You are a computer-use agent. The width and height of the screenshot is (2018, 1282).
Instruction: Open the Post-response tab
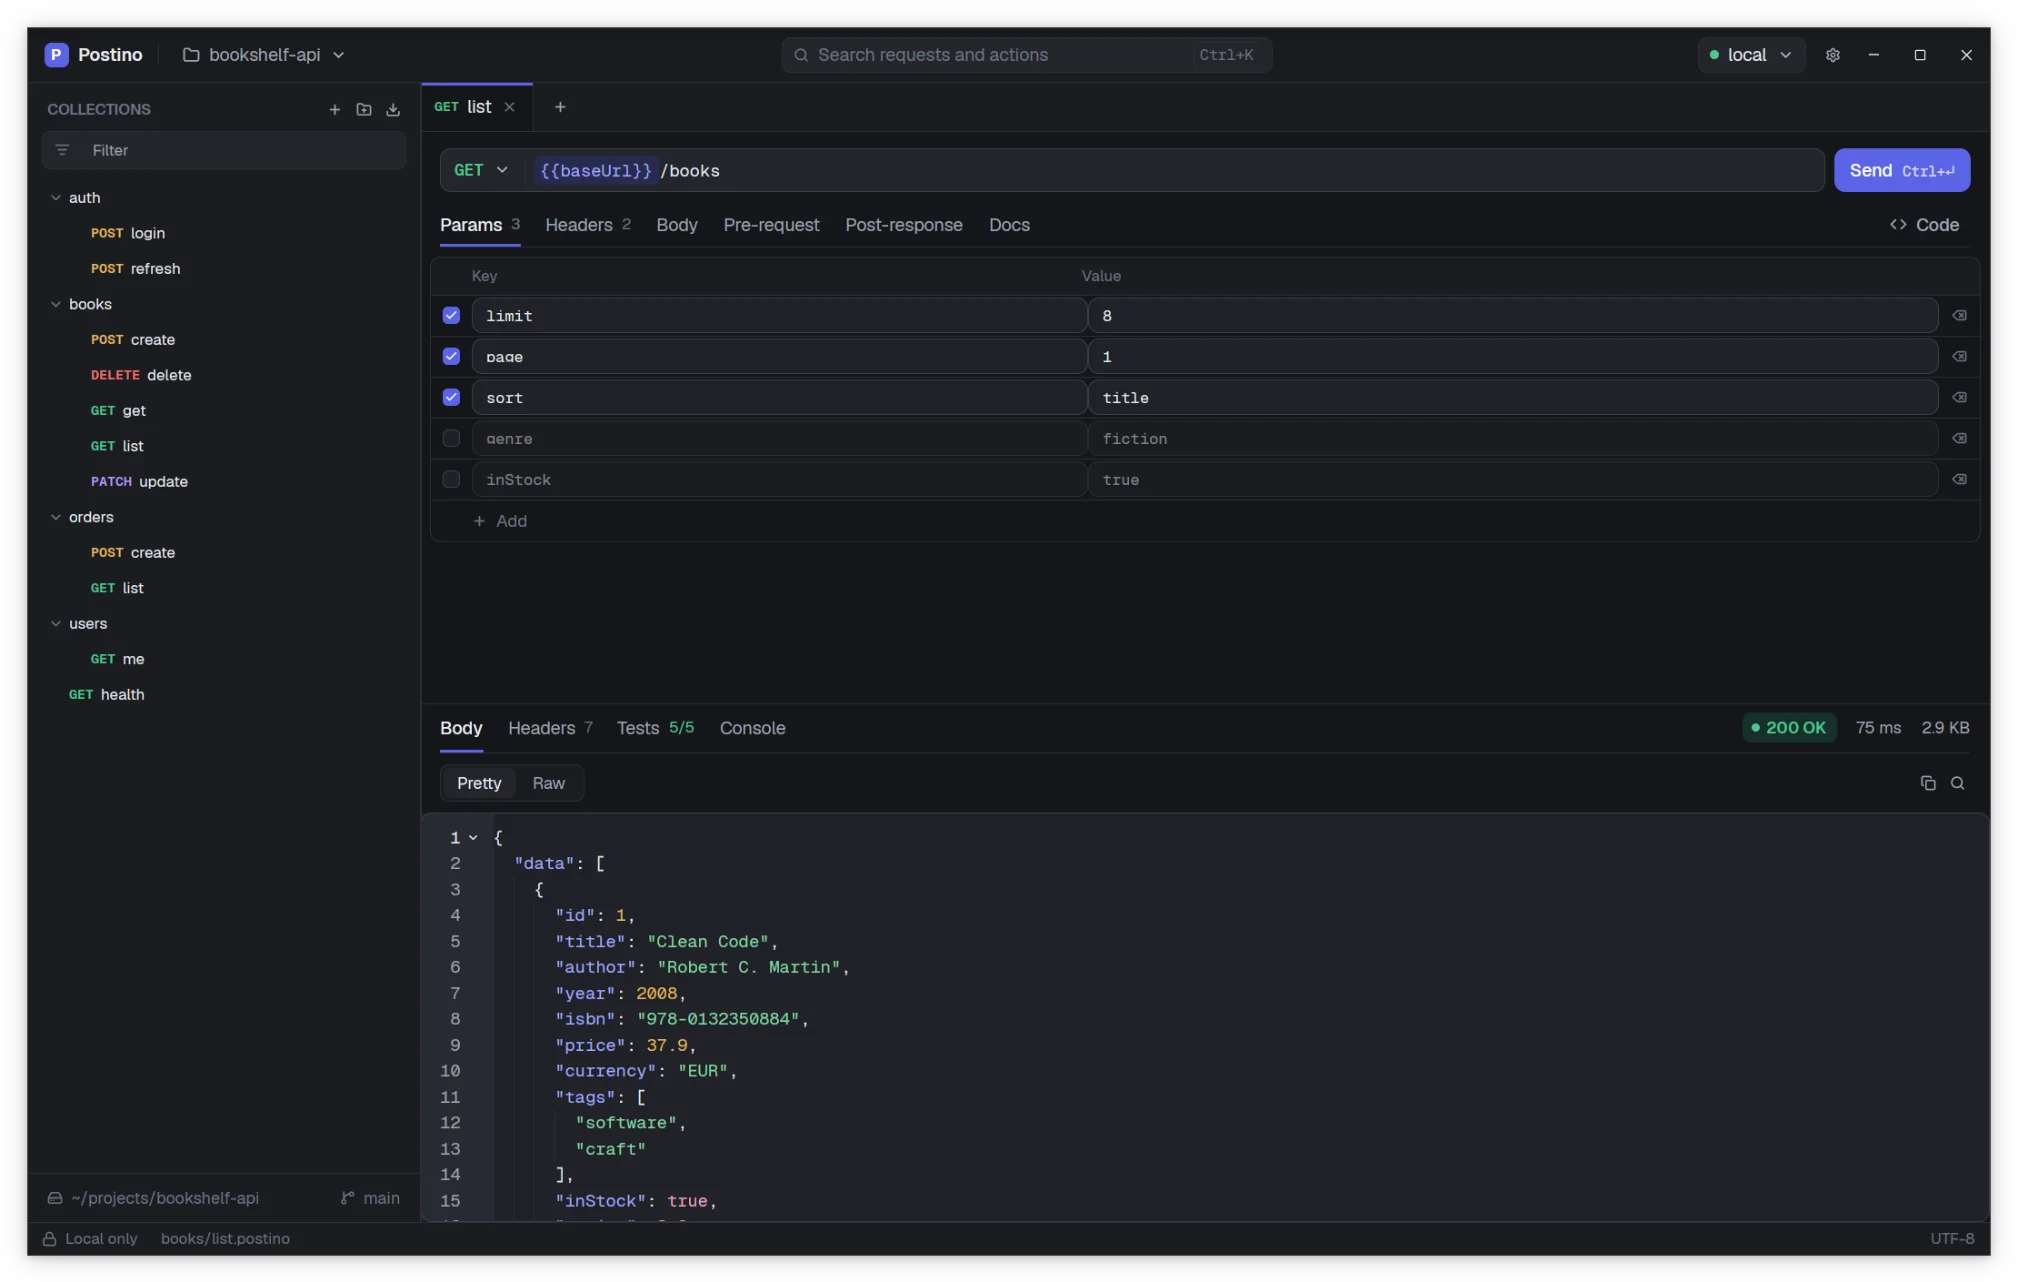(904, 225)
